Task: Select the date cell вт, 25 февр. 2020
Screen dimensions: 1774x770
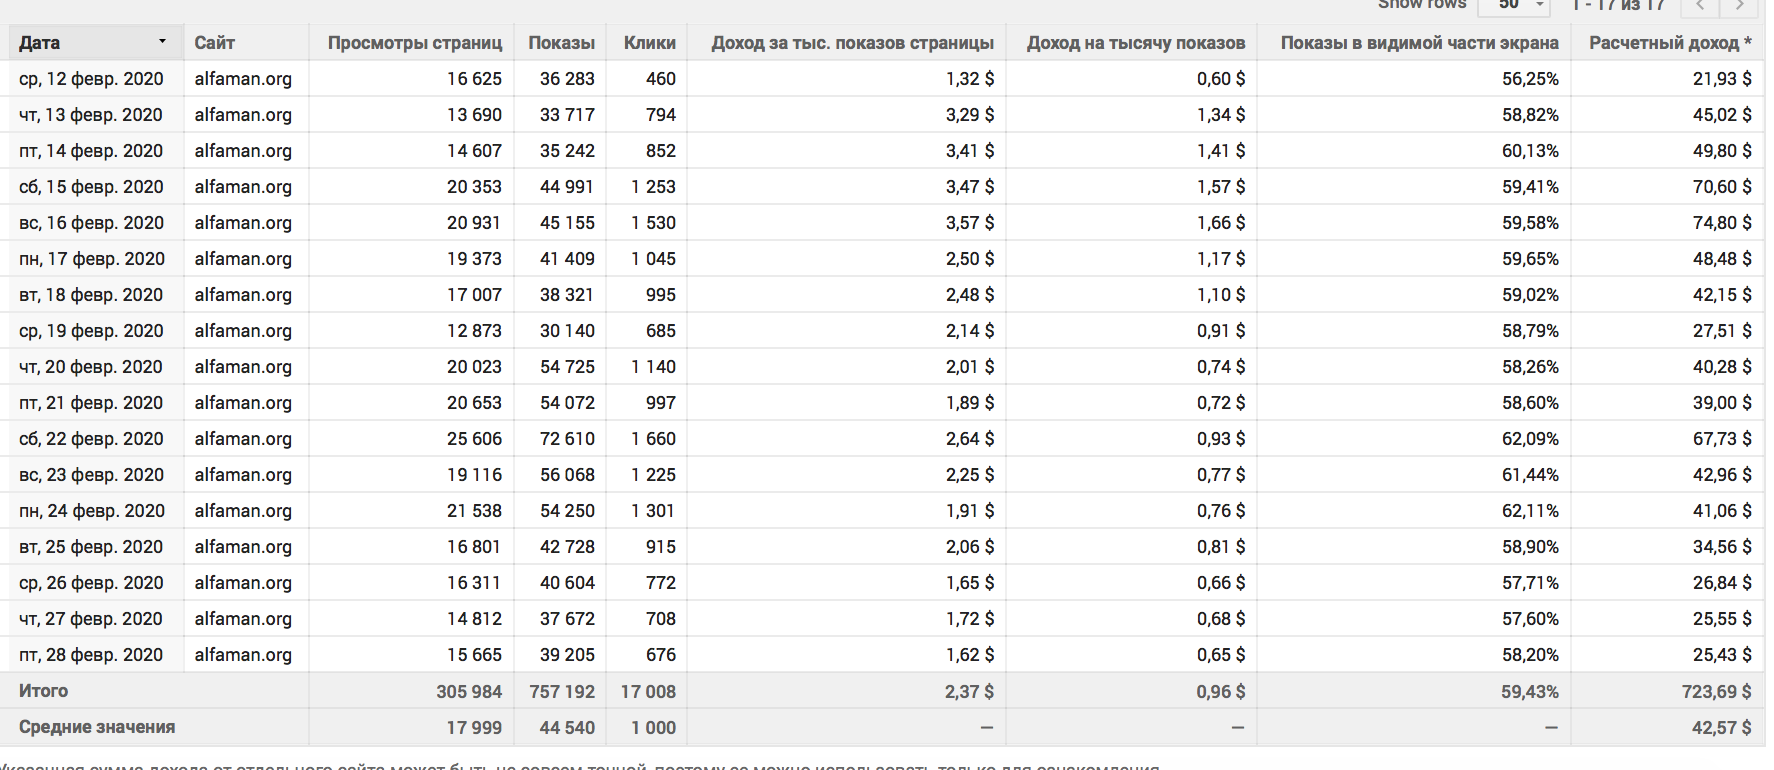Action: pyautogui.click(x=91, y=547)
